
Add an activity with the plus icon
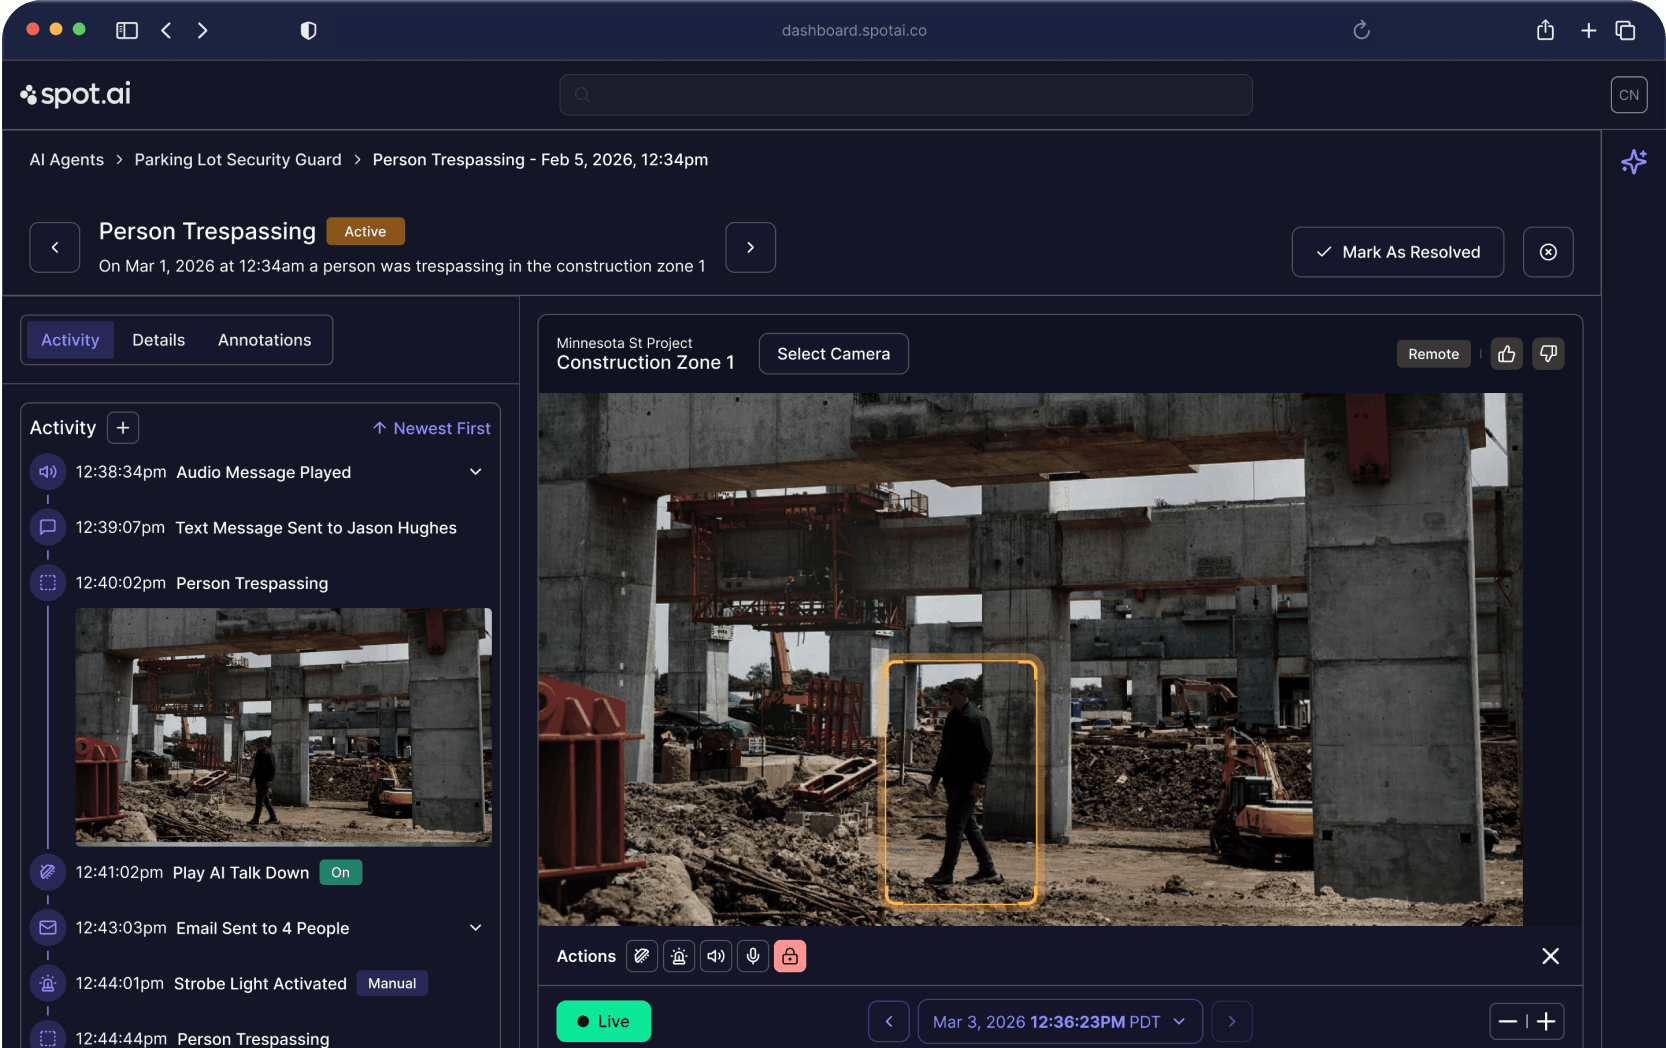coord(123,428)
